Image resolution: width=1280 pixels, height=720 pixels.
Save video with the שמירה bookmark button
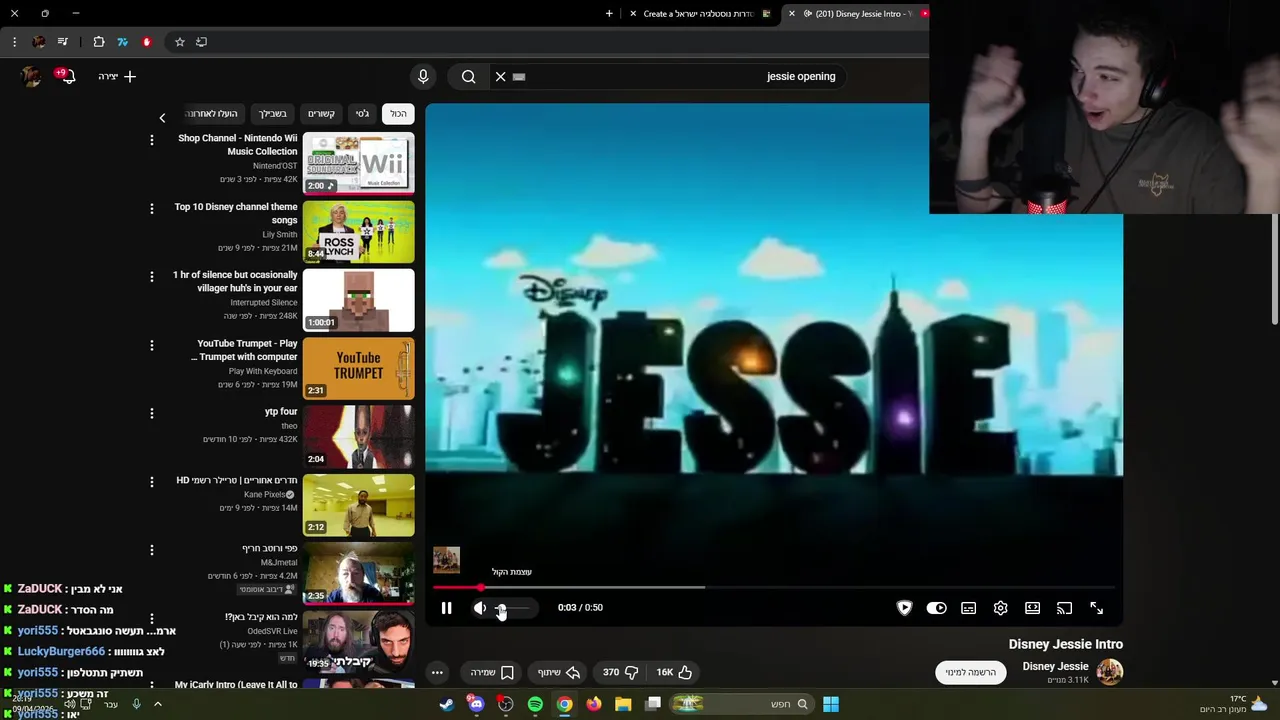click(493, 672)
